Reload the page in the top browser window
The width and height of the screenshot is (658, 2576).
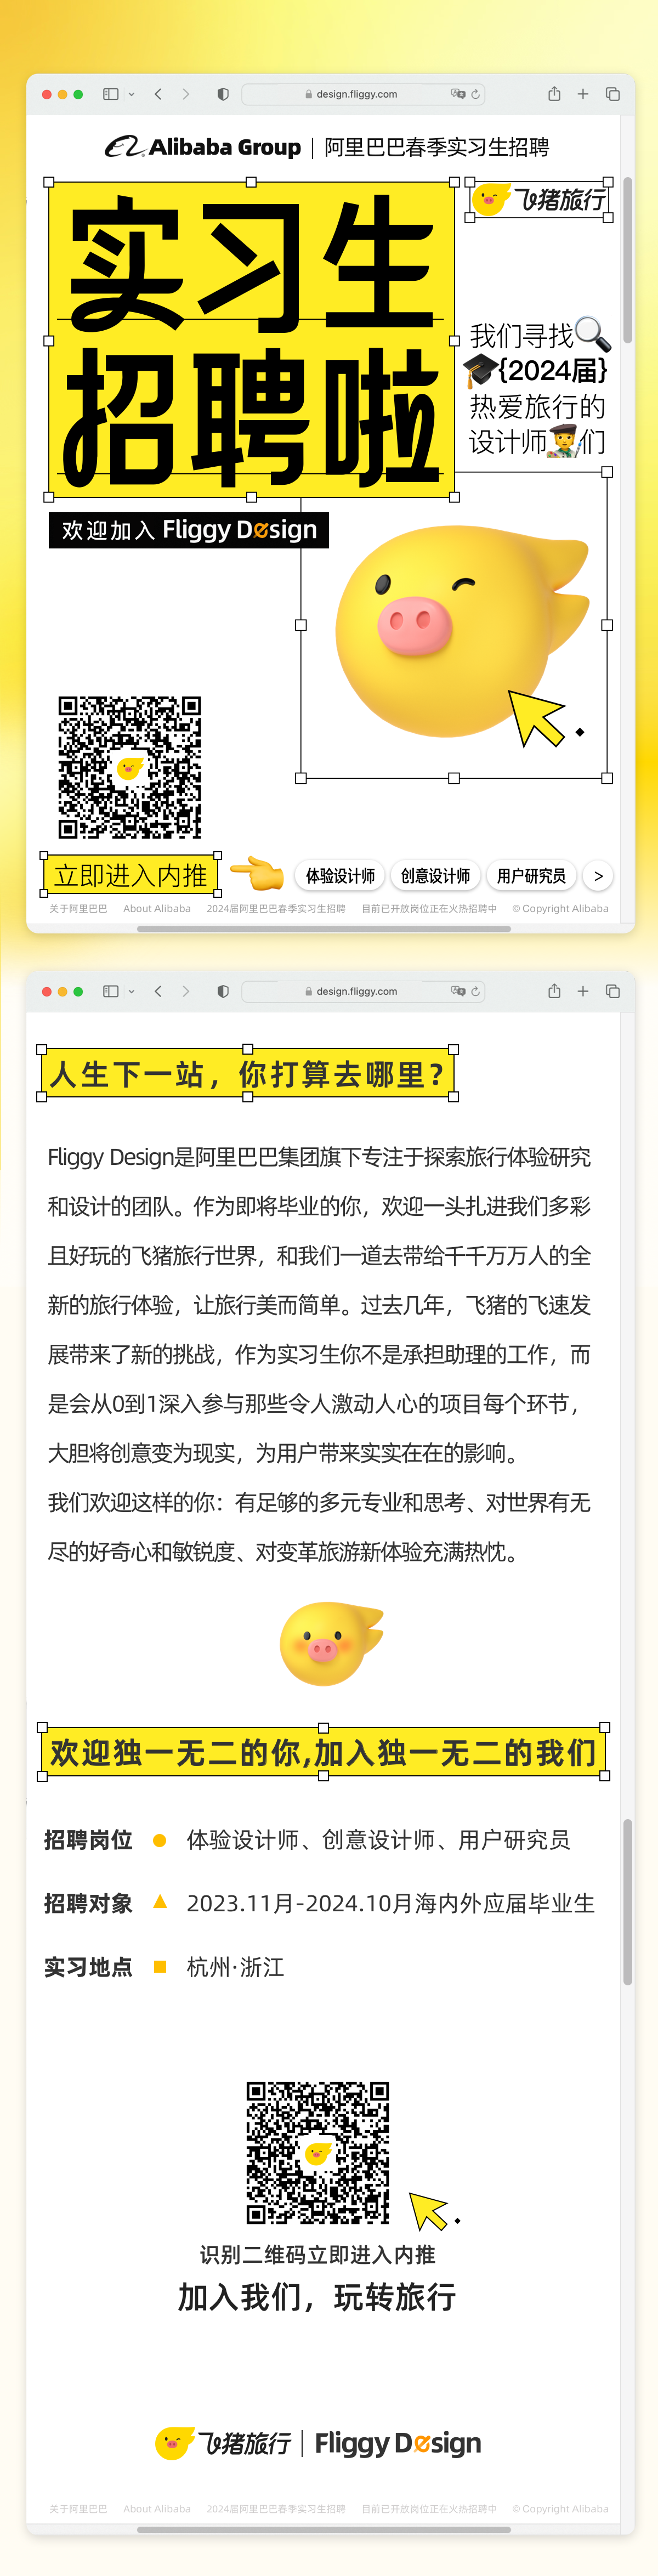[x=476, y=94]
